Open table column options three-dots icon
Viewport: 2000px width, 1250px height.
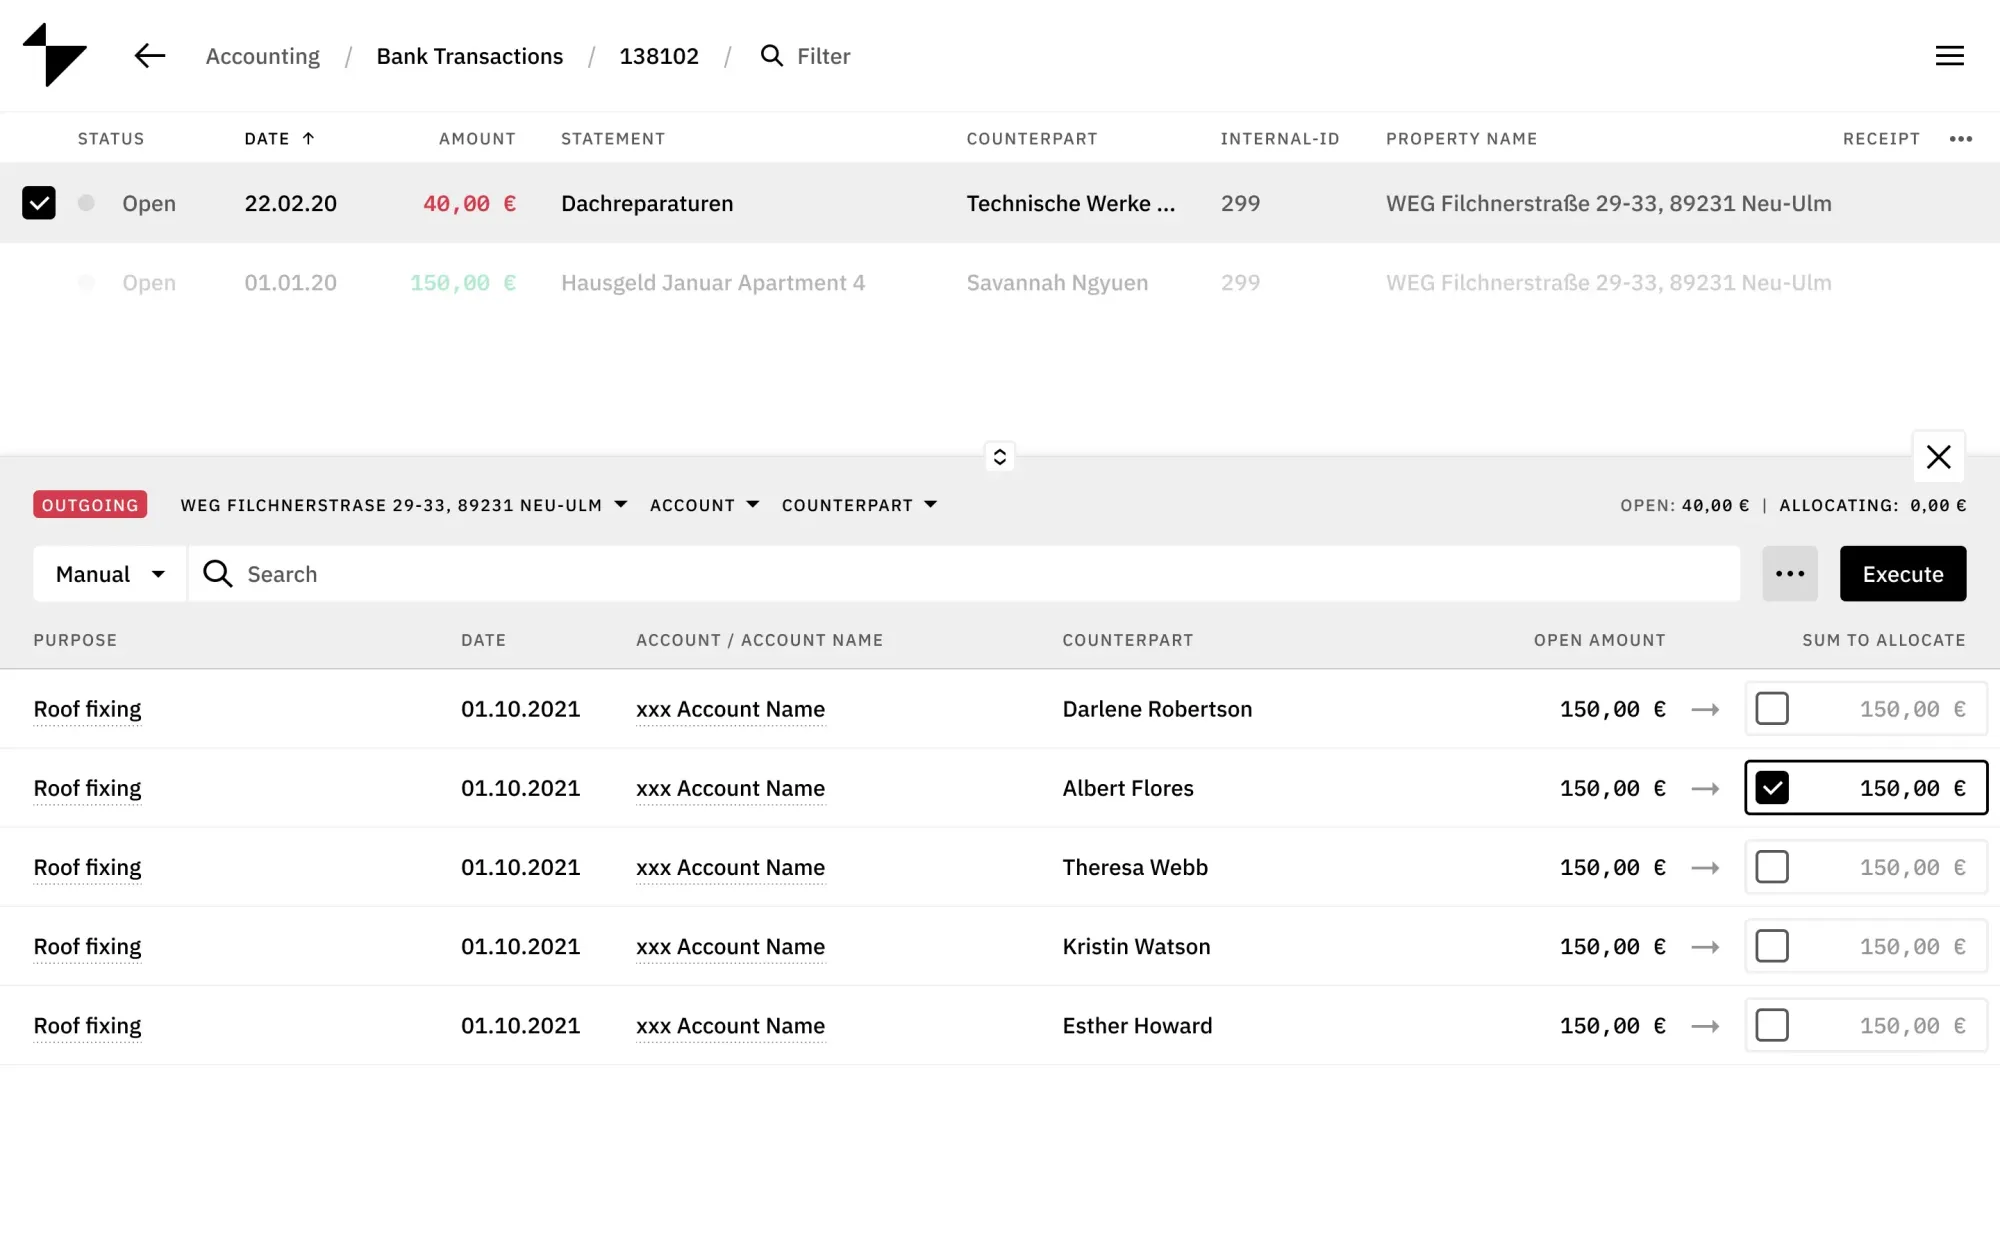click(1960, 139)
